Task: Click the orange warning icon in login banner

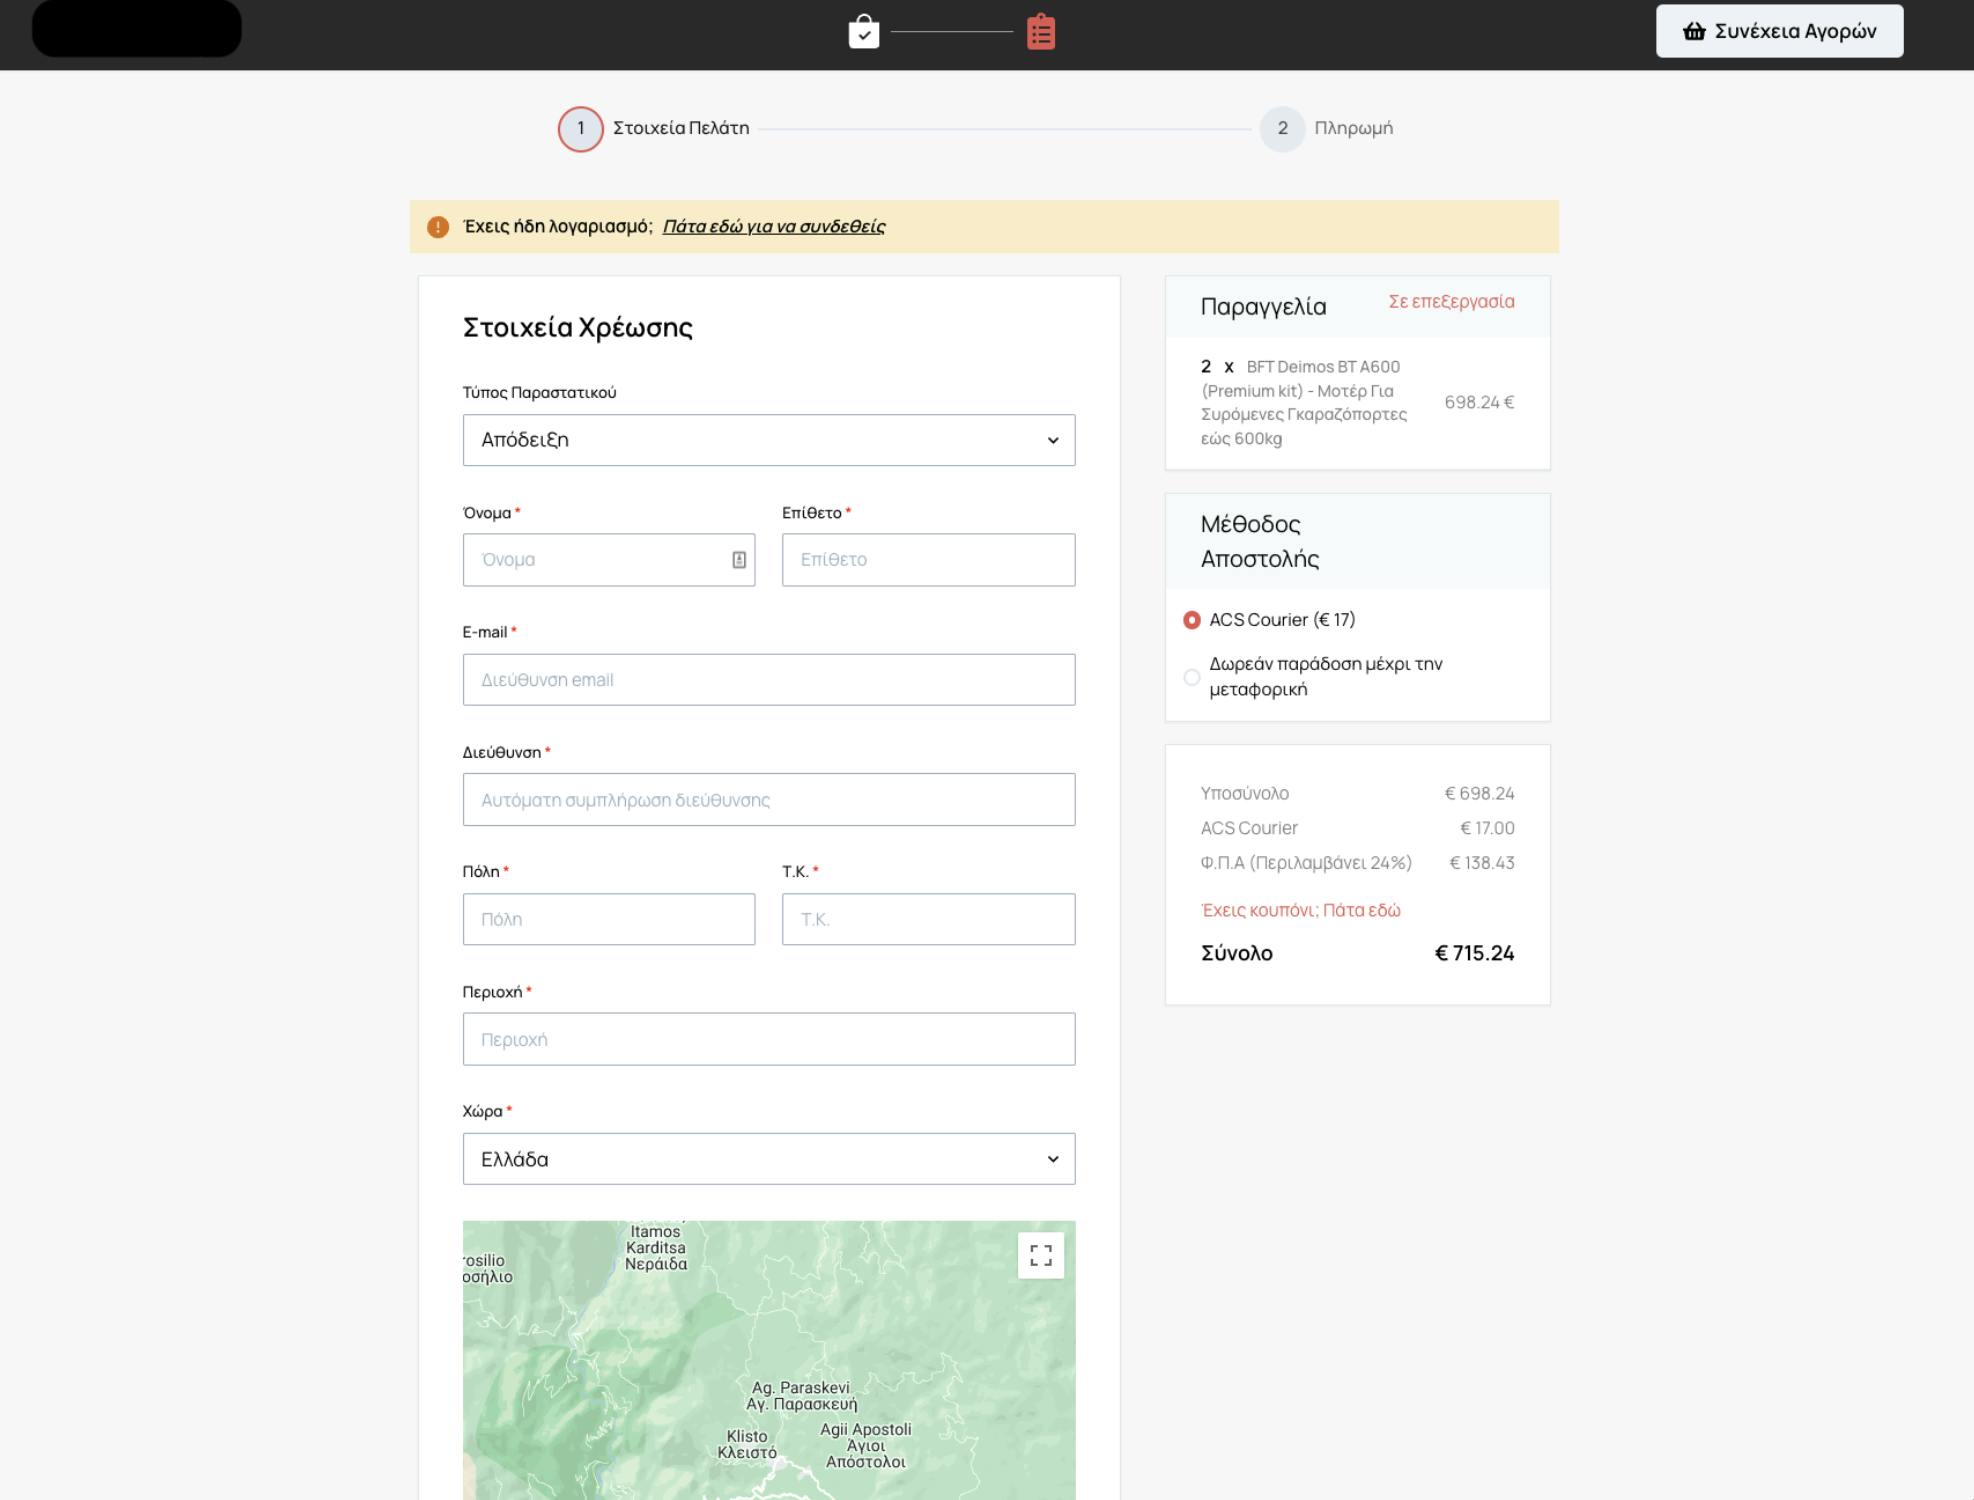Action: tap(438, 227)
